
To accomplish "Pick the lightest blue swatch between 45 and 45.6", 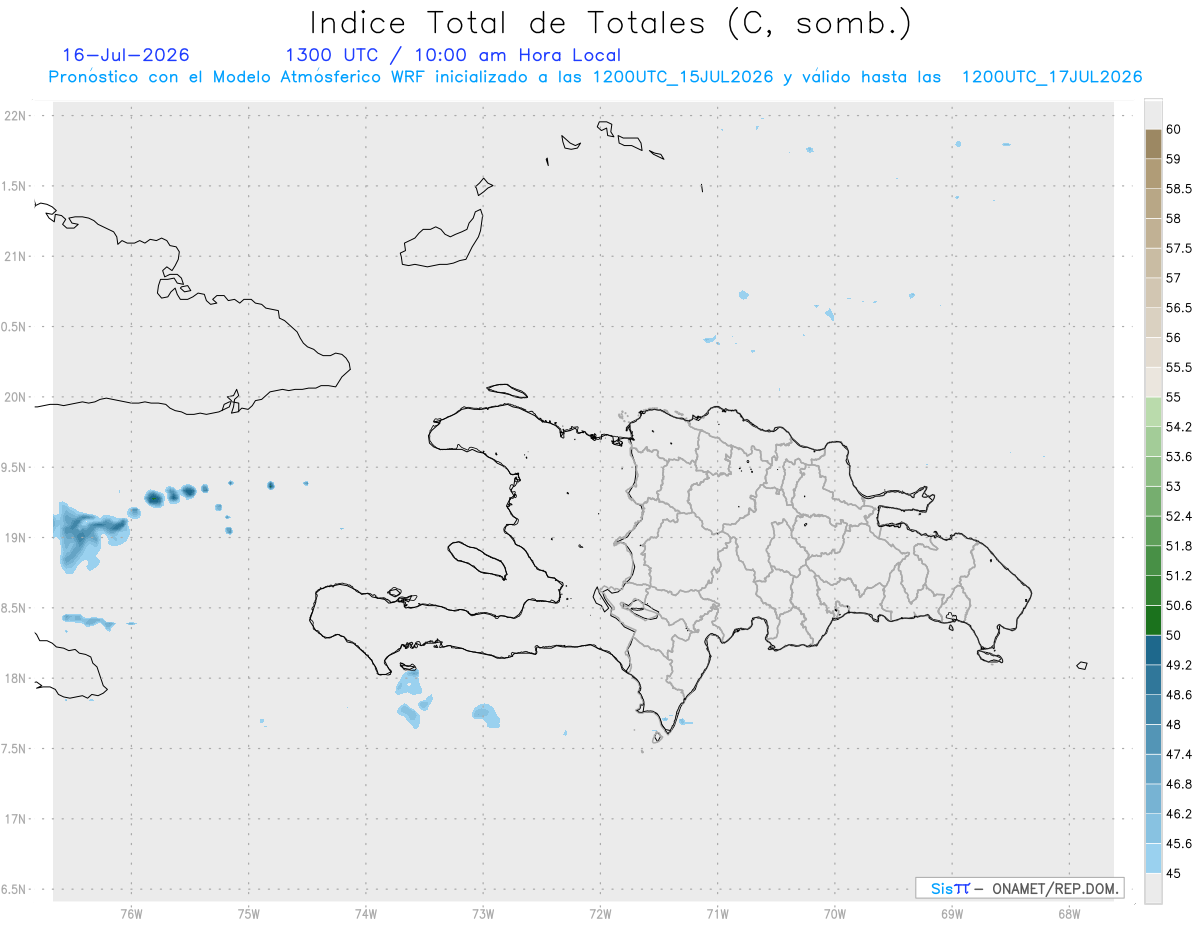I will click(x=1153, y=859).
